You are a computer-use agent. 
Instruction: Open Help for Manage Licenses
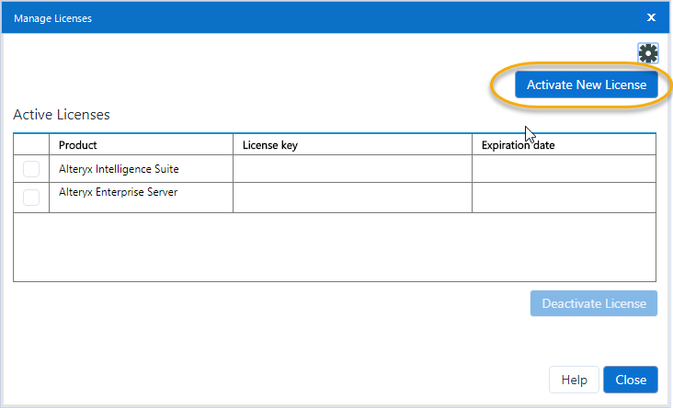point(574,380)
